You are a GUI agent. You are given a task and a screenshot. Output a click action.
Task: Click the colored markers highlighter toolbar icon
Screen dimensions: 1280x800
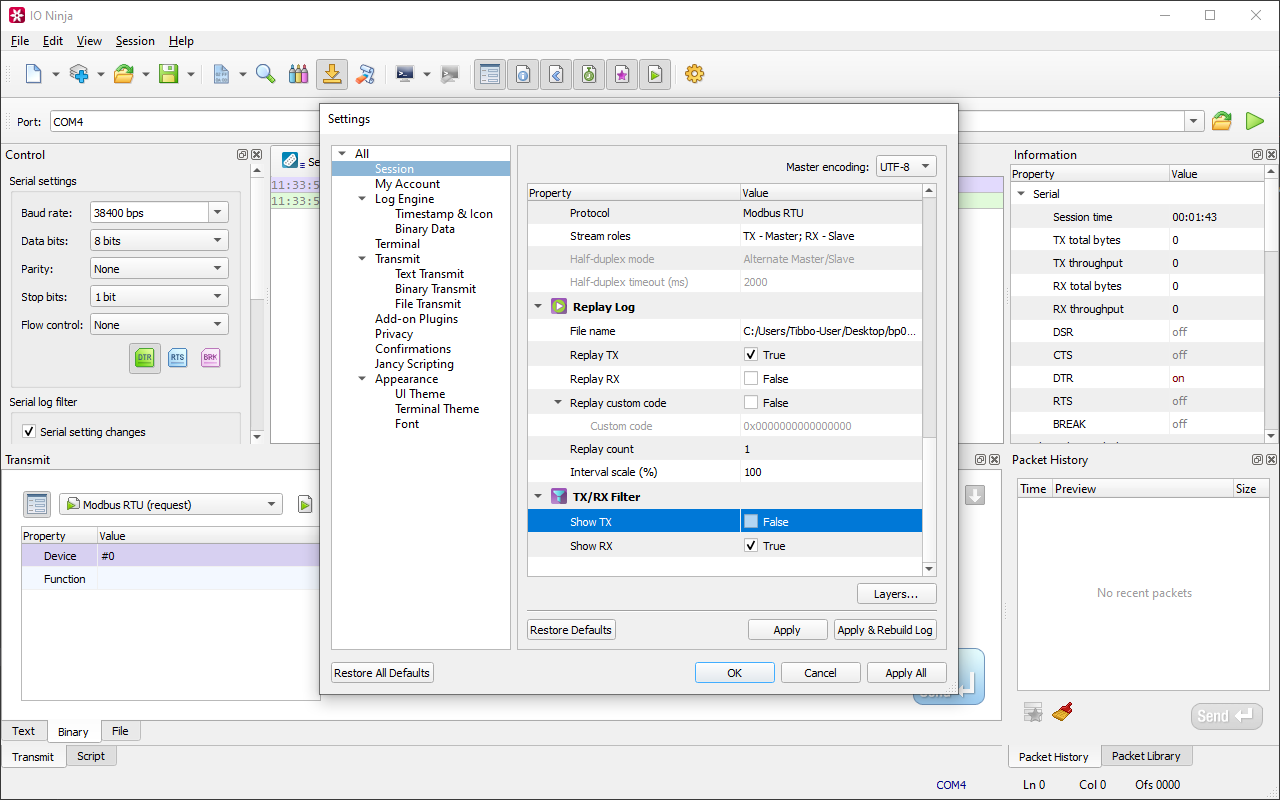click(298, 74)
